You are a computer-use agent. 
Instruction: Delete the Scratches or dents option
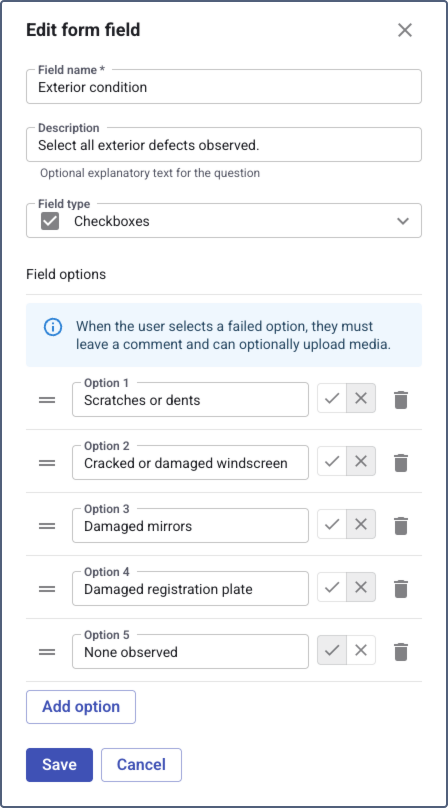(x=401, y=400)
